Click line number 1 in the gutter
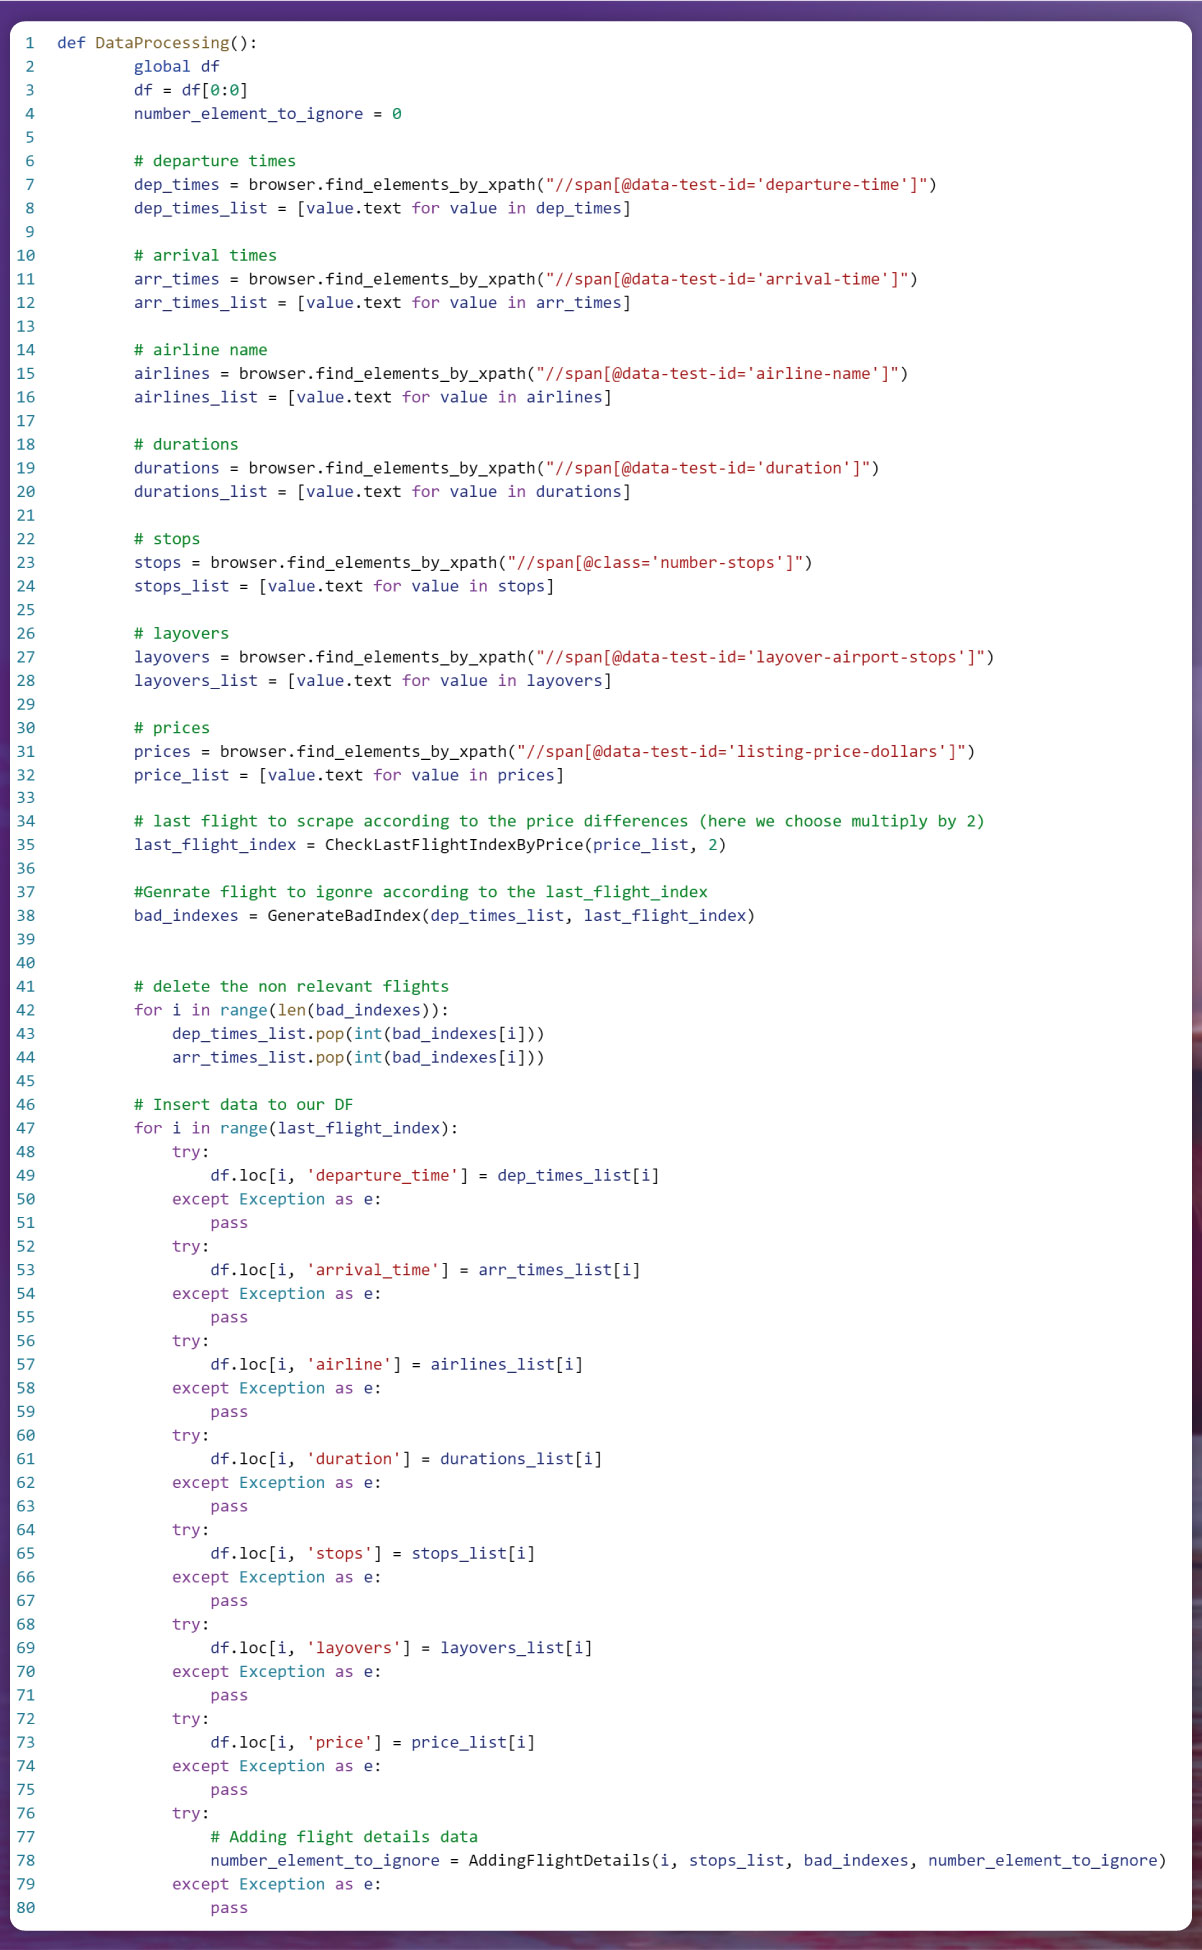1202x1950 pixels. (x=30, y=43)
